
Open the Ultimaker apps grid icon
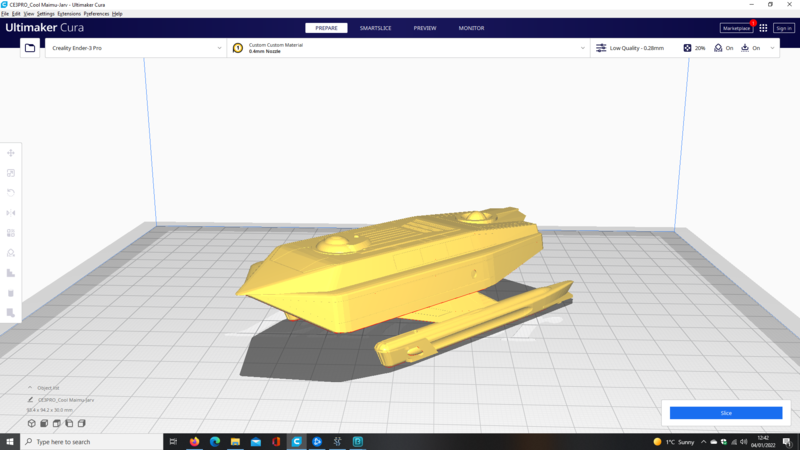[x=763, y=28]
